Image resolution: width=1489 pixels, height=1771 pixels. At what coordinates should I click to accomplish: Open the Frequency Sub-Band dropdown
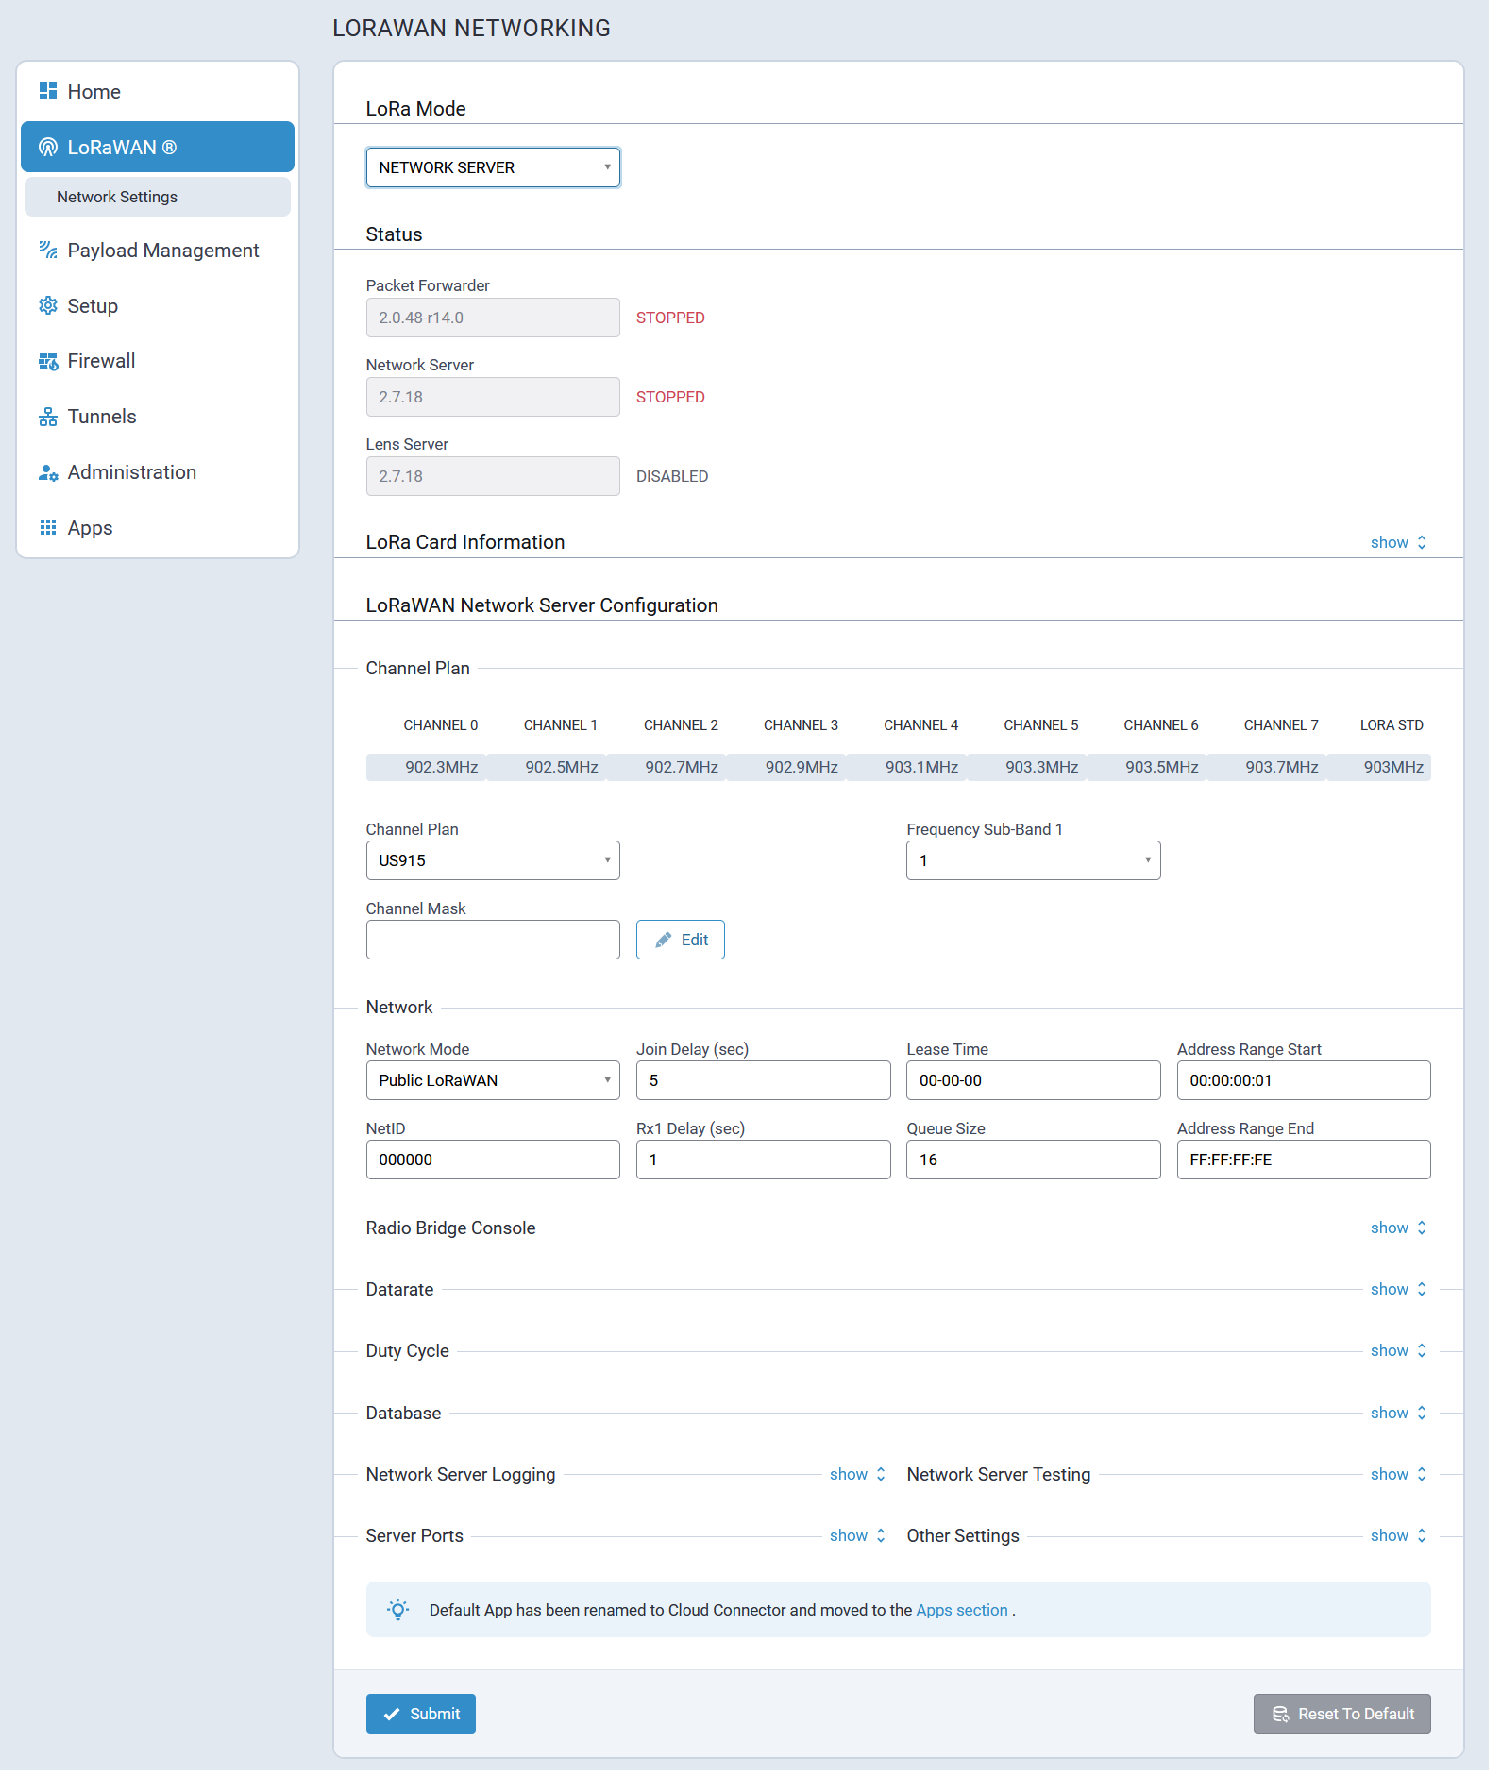click(x=1032, y=861)
